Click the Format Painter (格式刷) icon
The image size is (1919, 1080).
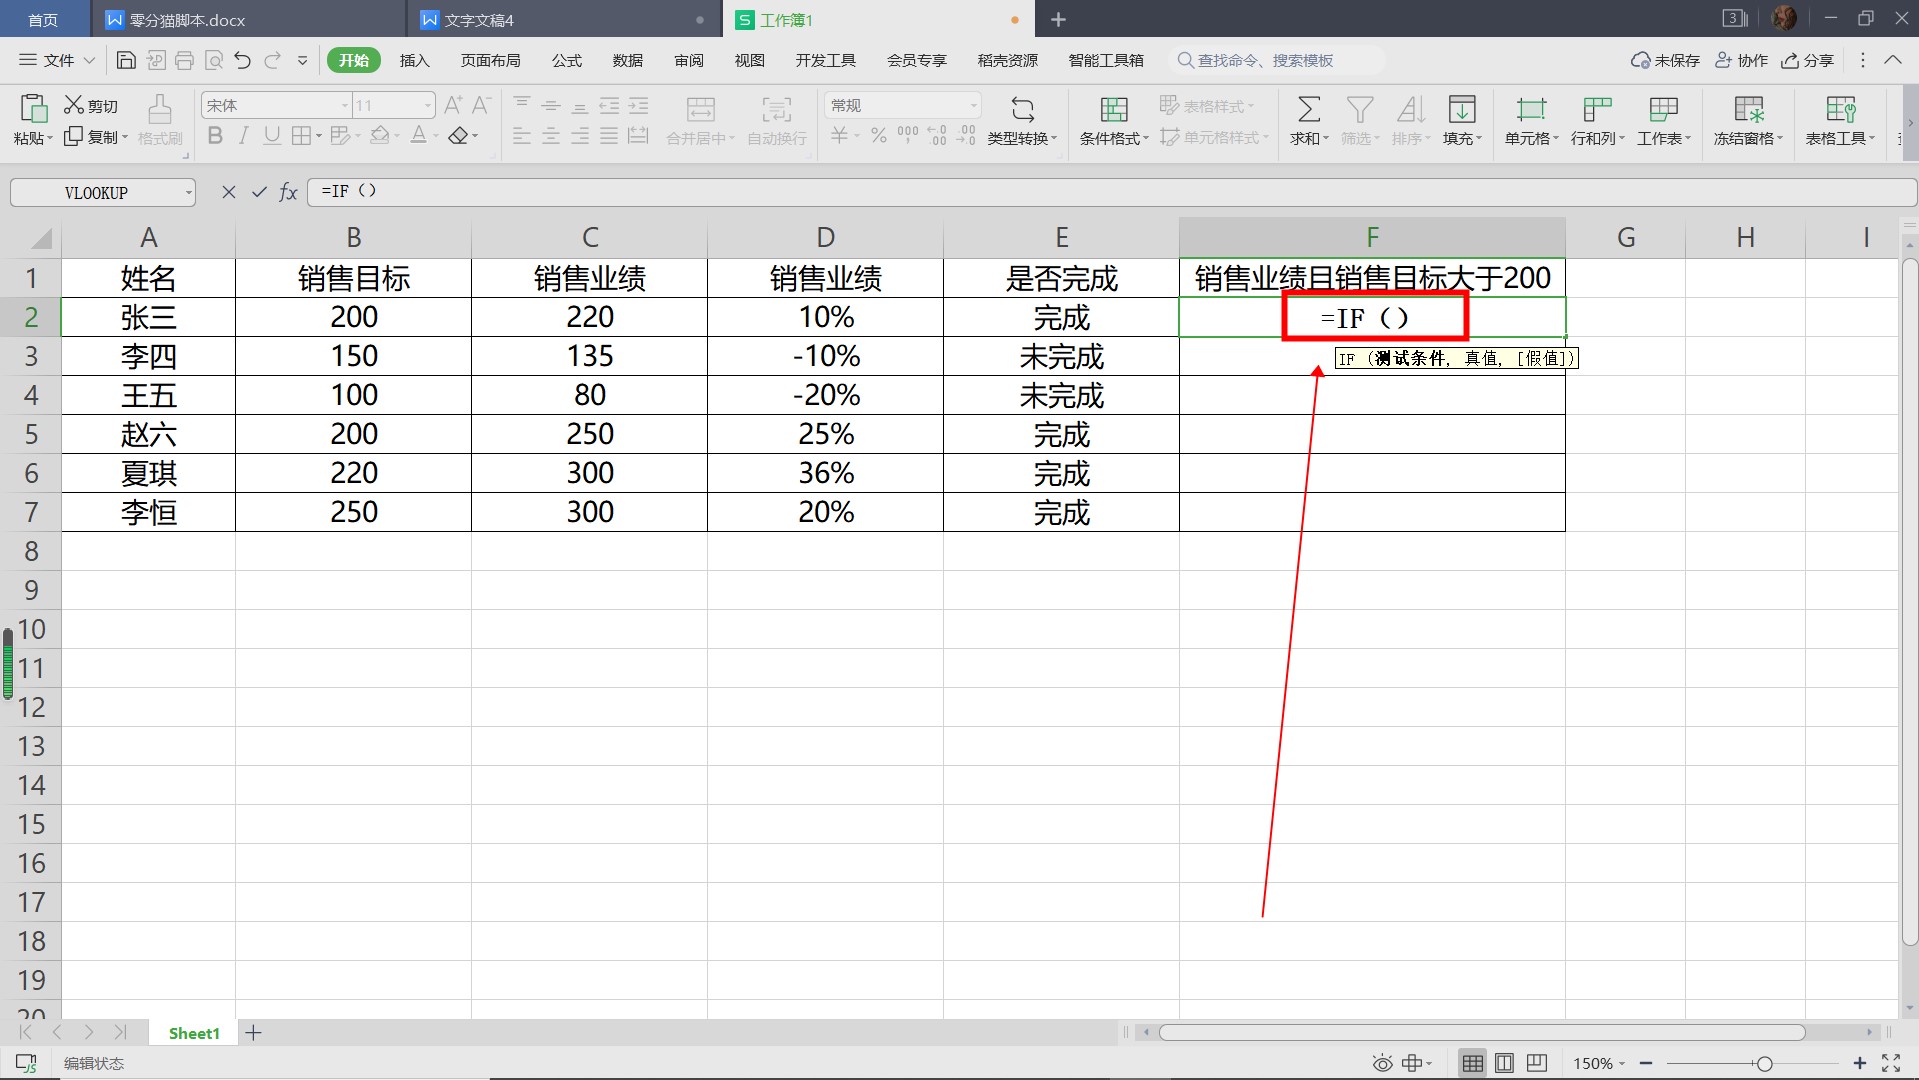point(160,109)
